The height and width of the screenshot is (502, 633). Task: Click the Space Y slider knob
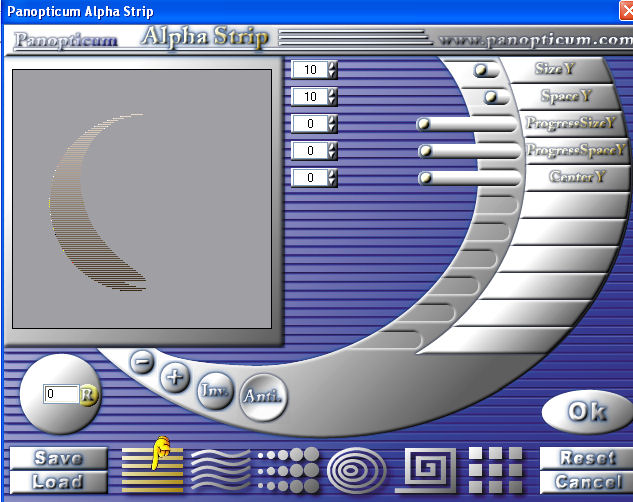491,97
